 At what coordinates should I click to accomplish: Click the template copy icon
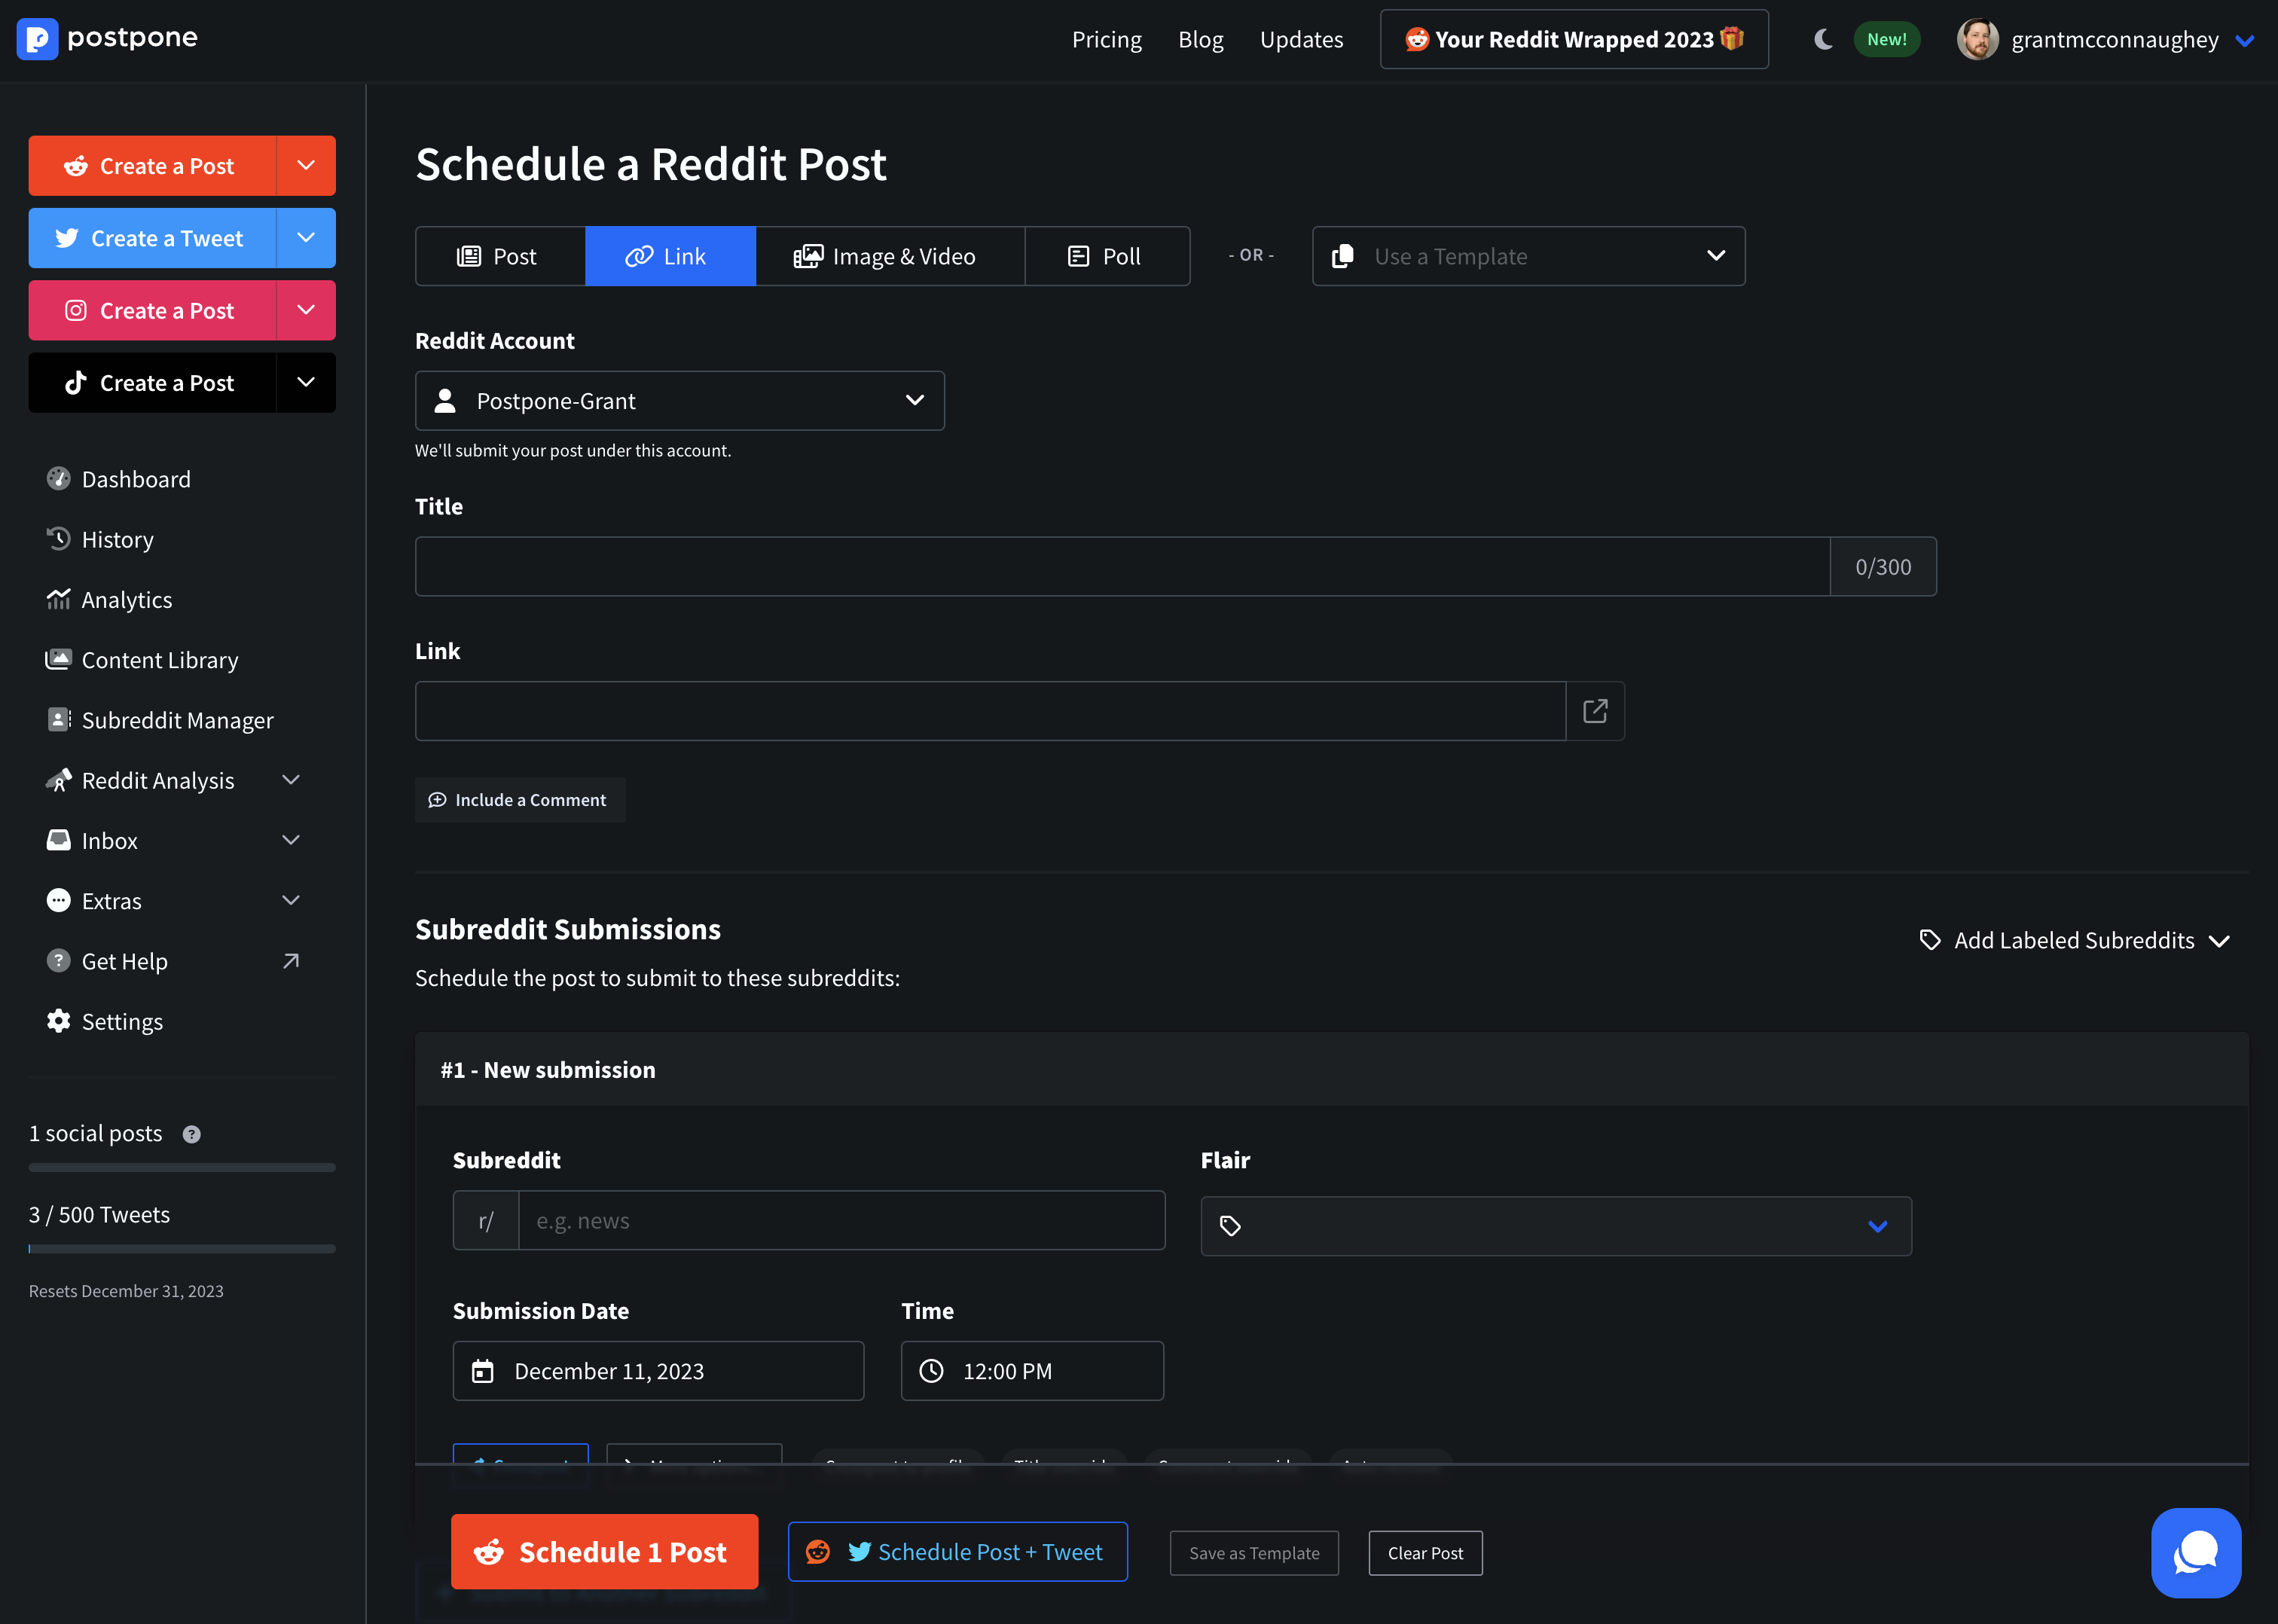(x=1343, y=256)
